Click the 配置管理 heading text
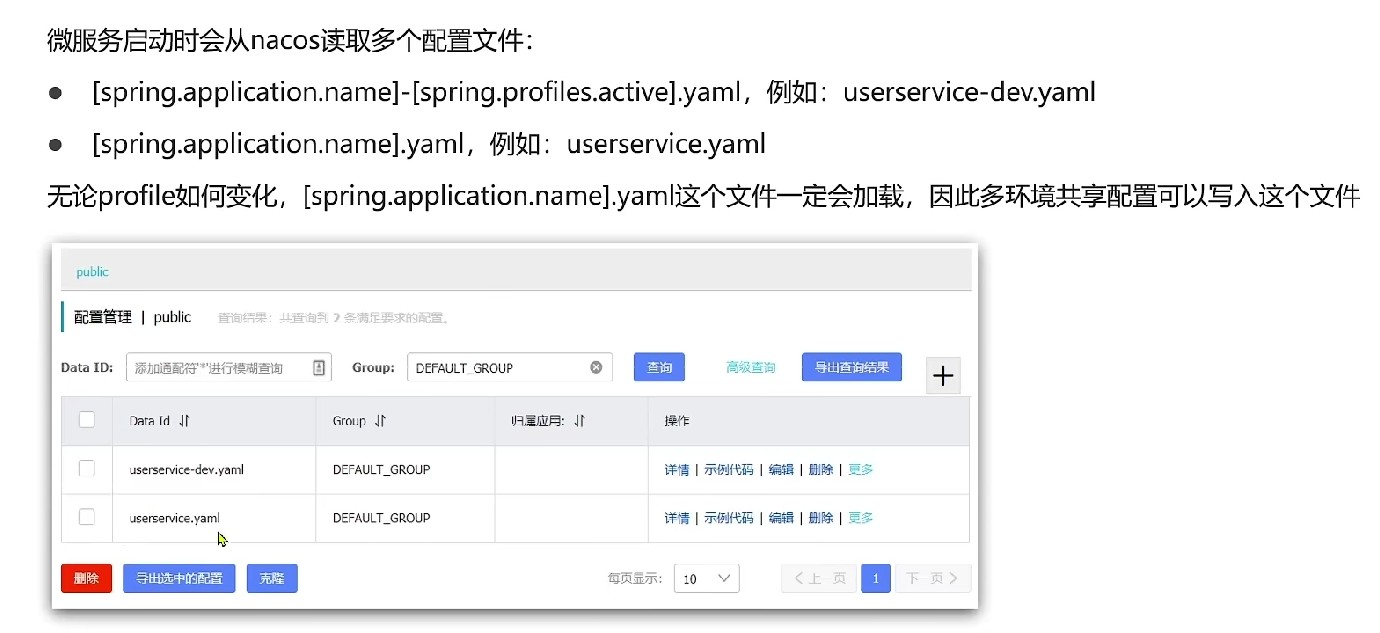The height and width of the screenshot is (633, 1380). click(103, 317)
